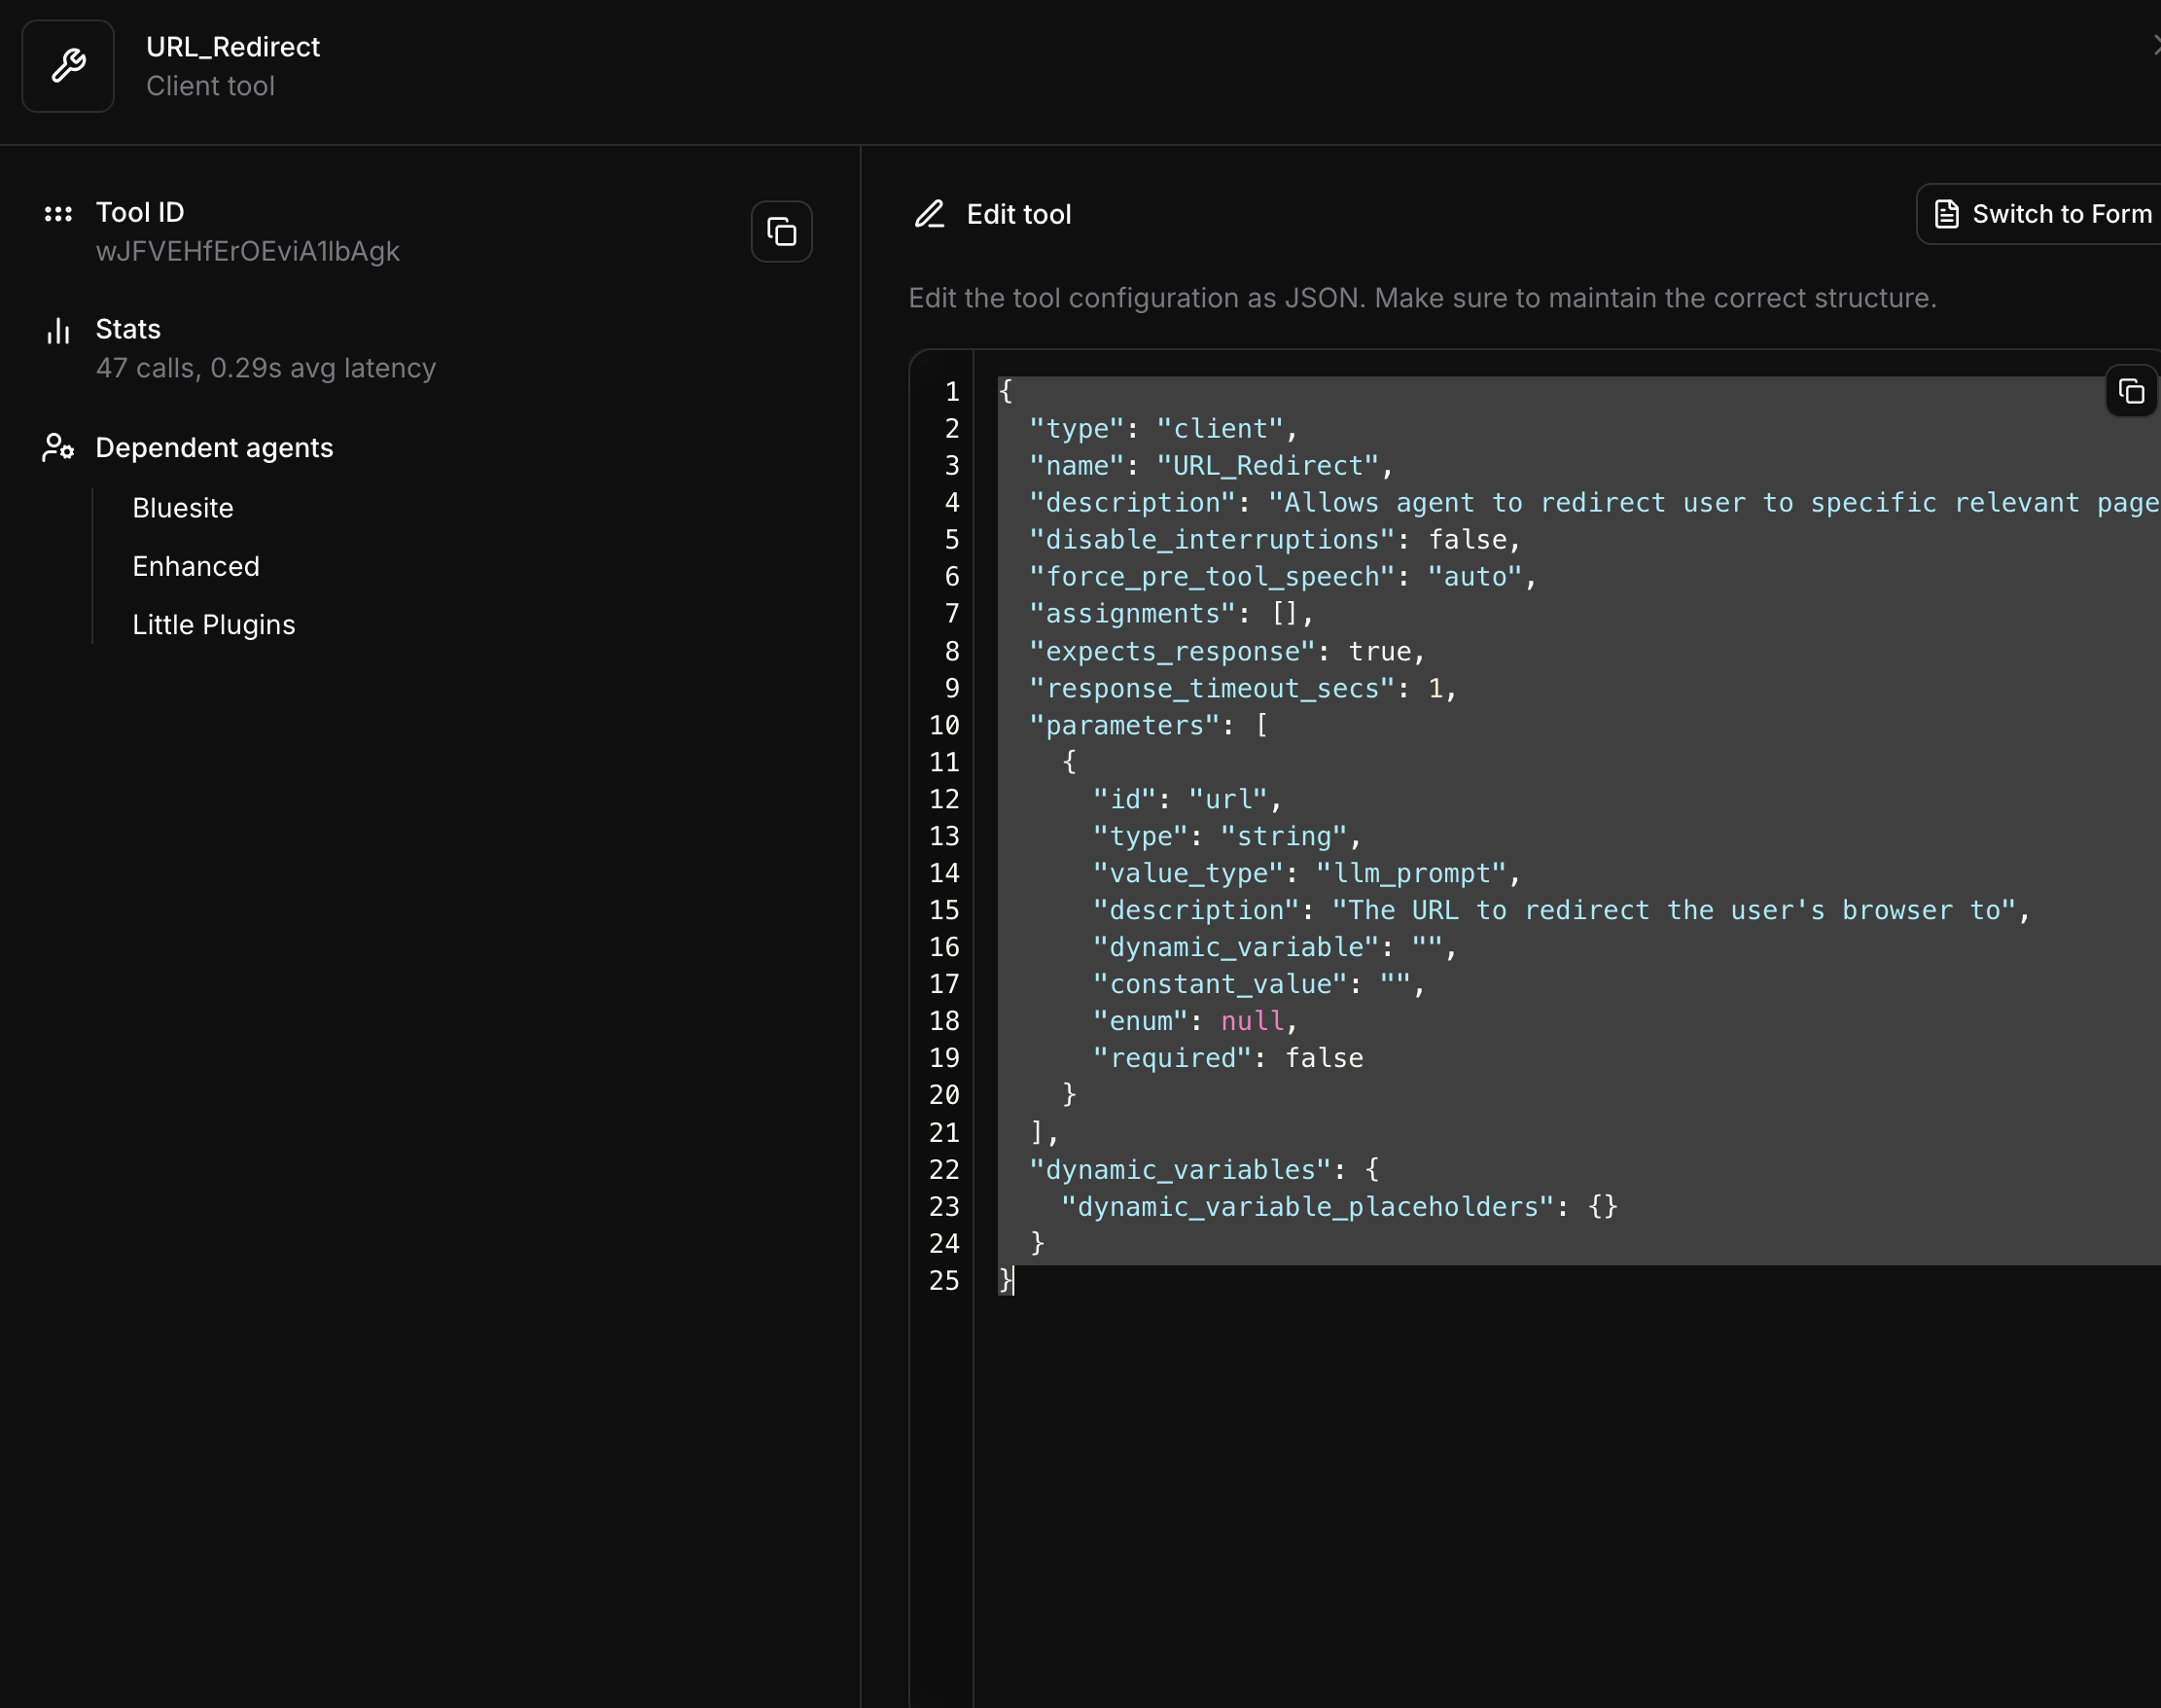Click the Dependent agents heading
The width and height of the screenshot is (2161, 1708).
214,448
